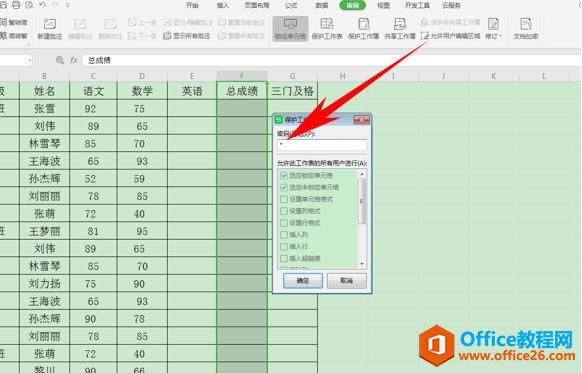The image size is (582, 373).
Task: Undo the last action
Action: pos(42,5)
